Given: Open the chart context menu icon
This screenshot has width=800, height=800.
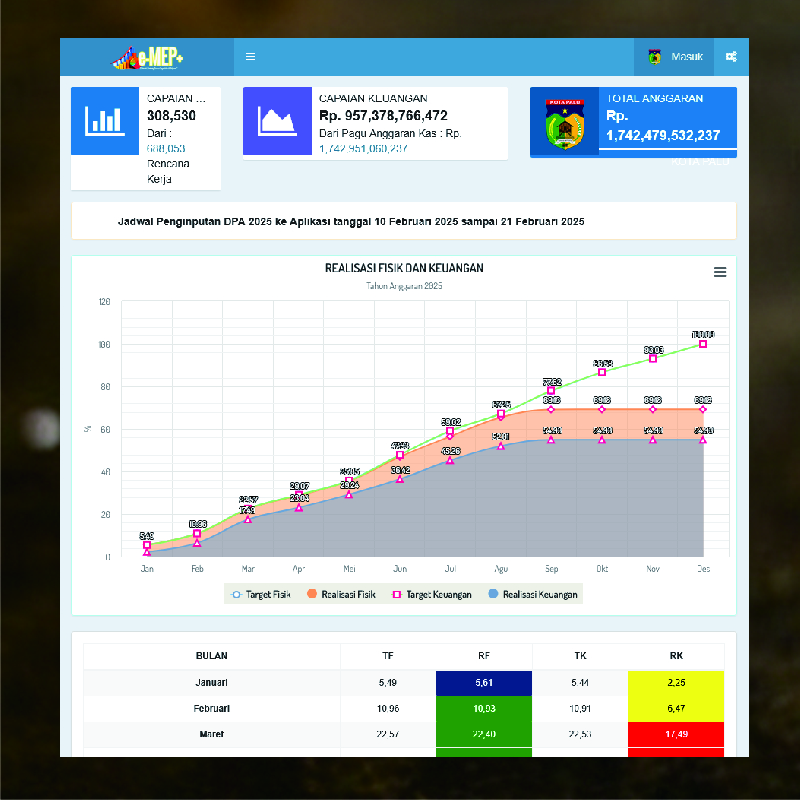Looking at the screenshot, I should pyautogui.click(x=720, y=272).
